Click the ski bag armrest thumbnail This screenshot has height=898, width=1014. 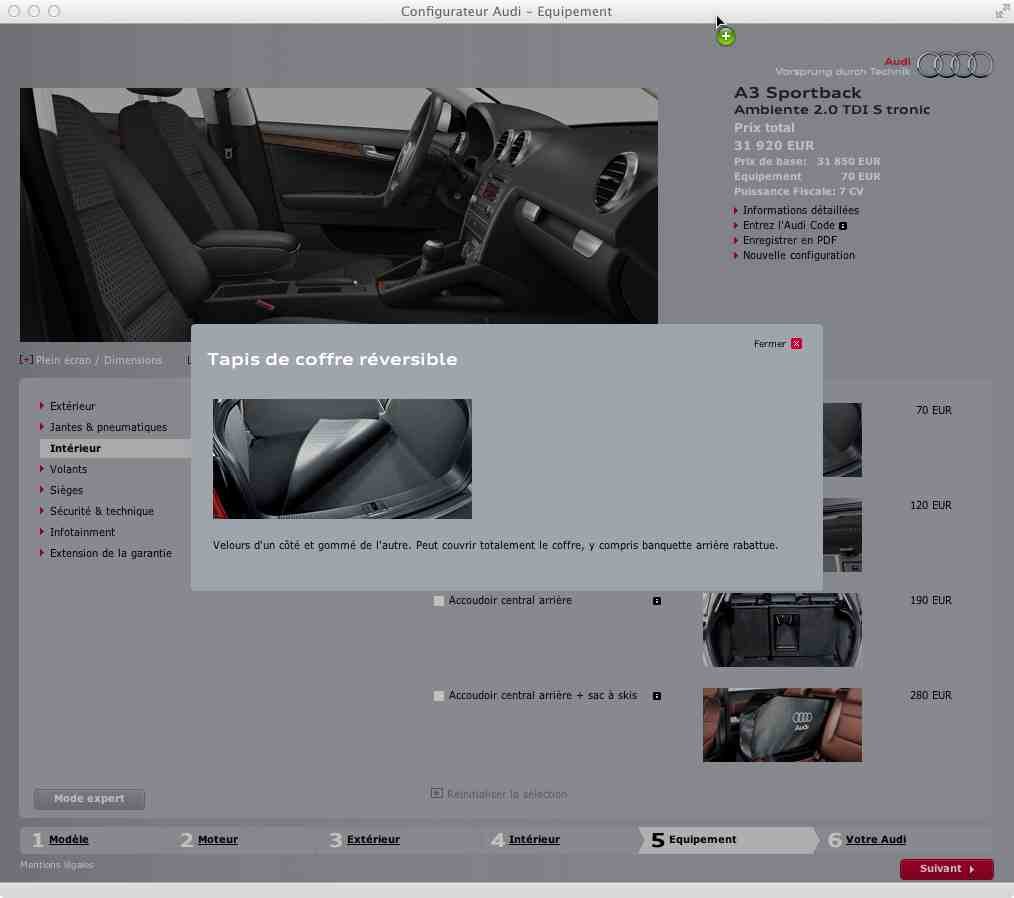pos(781,725)
